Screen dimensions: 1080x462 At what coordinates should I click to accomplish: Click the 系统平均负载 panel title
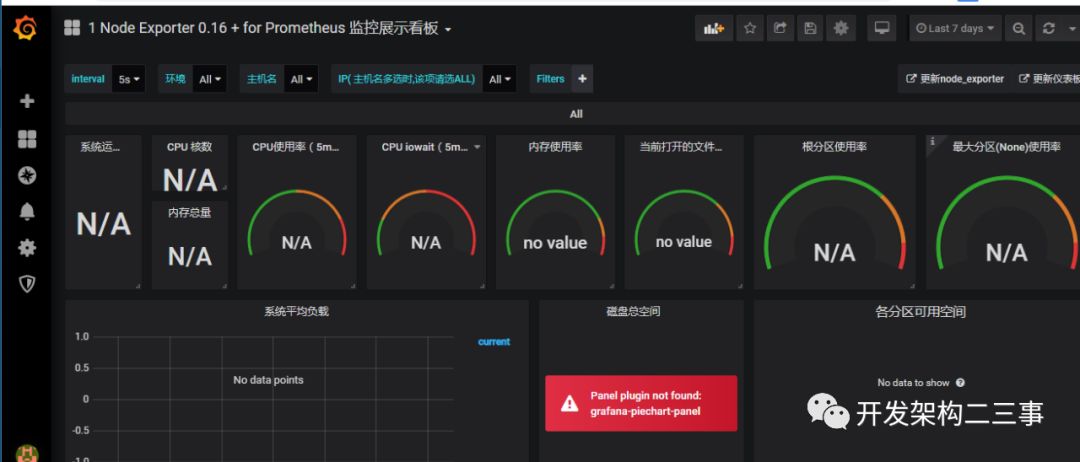[296, 311]
